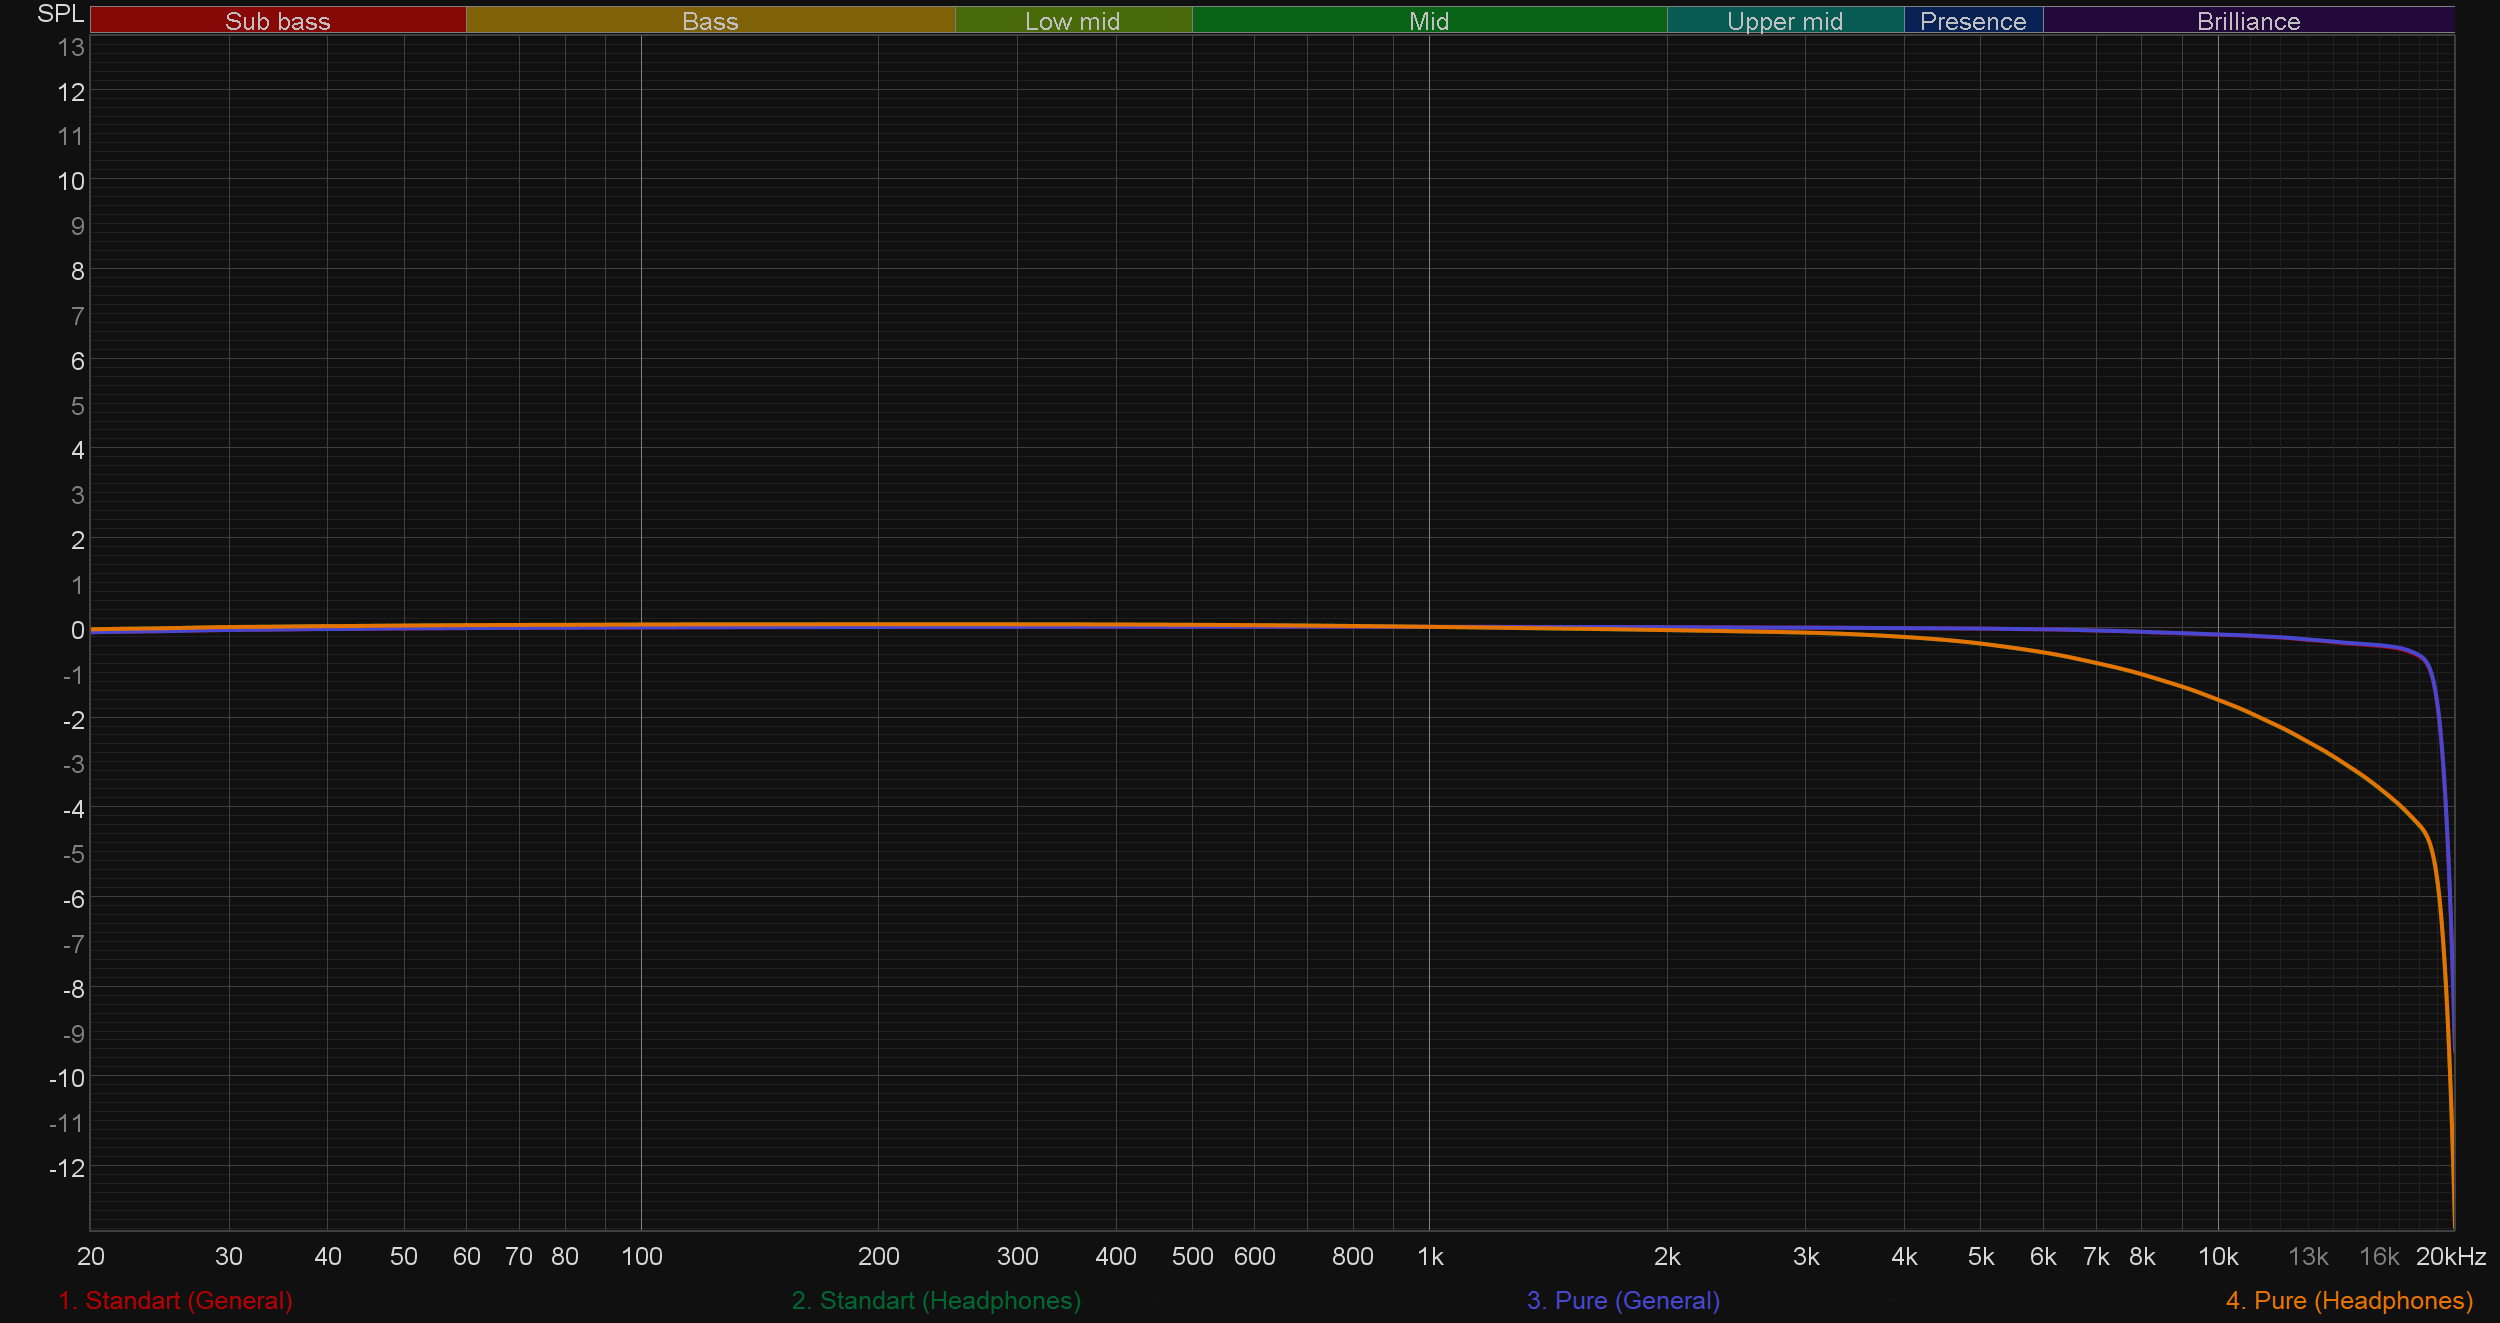The image size is (2500, 1323).
Task: Click the Brilliance band header
Action: 2248,21
